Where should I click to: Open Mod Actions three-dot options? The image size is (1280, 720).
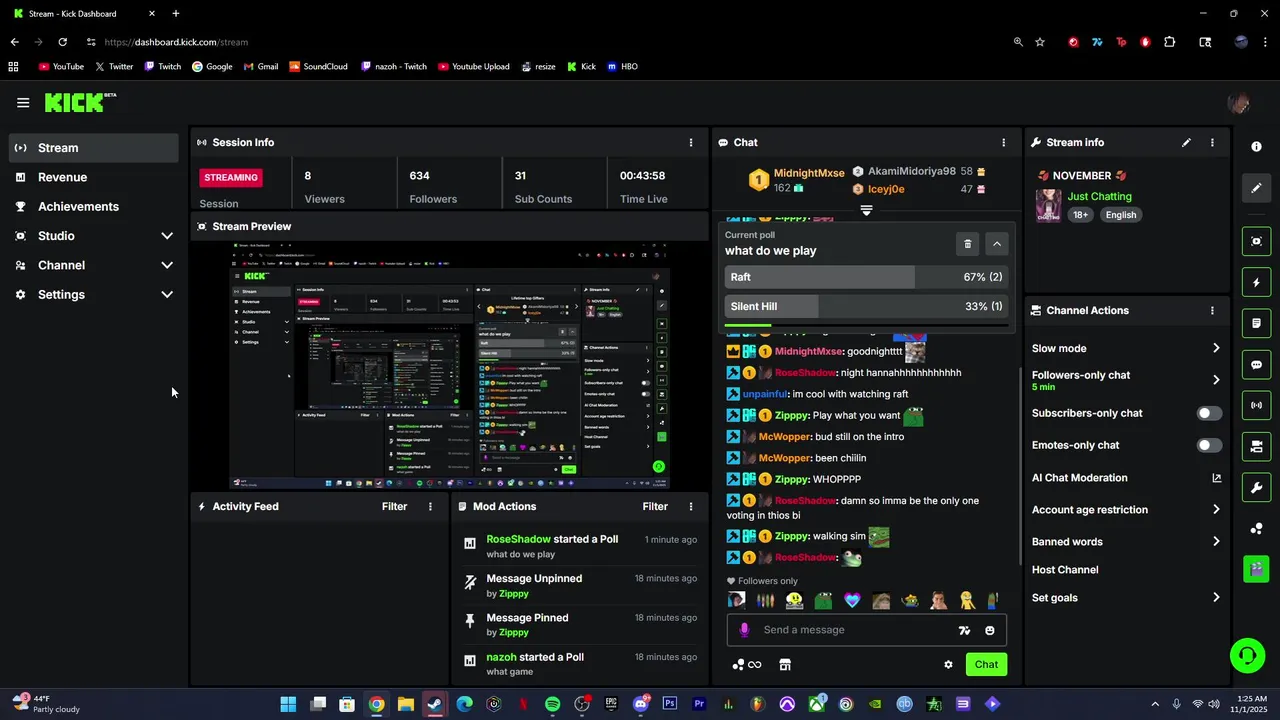[x=690, y=506]
